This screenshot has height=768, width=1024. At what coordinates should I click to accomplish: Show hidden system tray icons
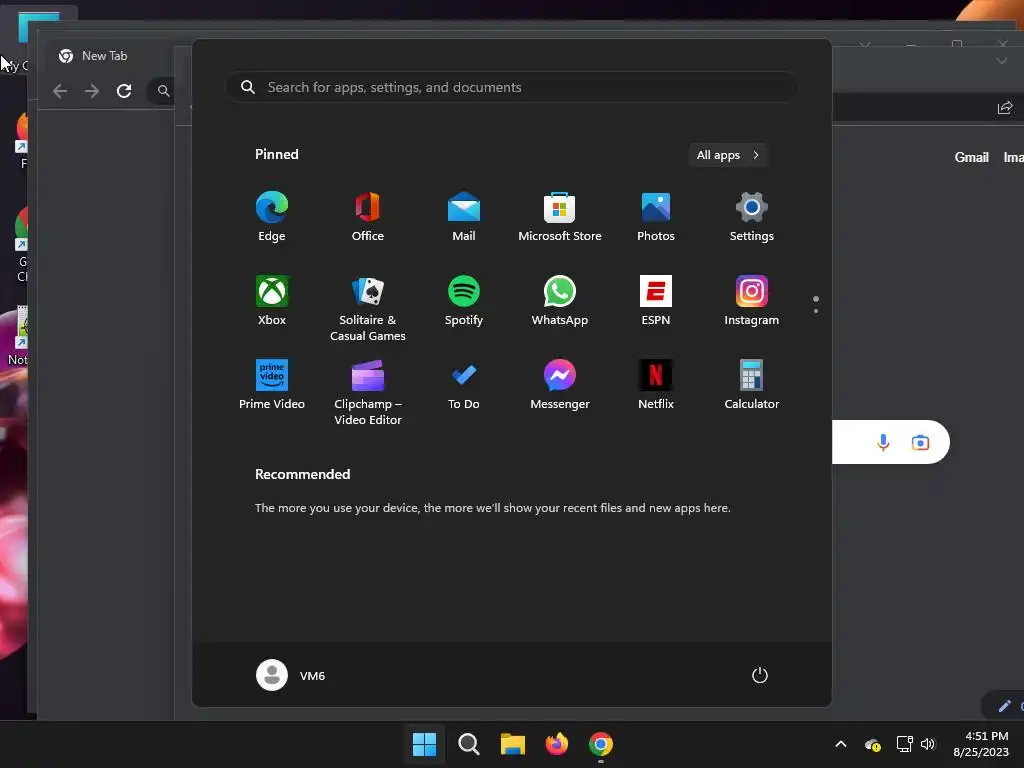pyautogui.click(x=841, y=744)
